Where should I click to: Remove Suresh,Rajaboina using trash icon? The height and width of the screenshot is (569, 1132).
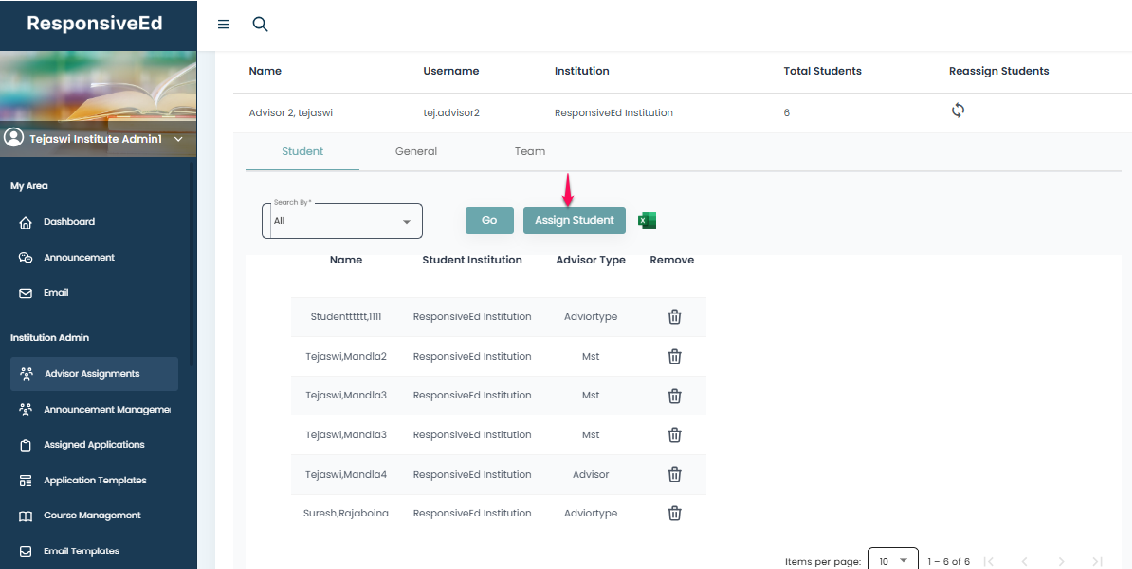click(x=674, y=513)
